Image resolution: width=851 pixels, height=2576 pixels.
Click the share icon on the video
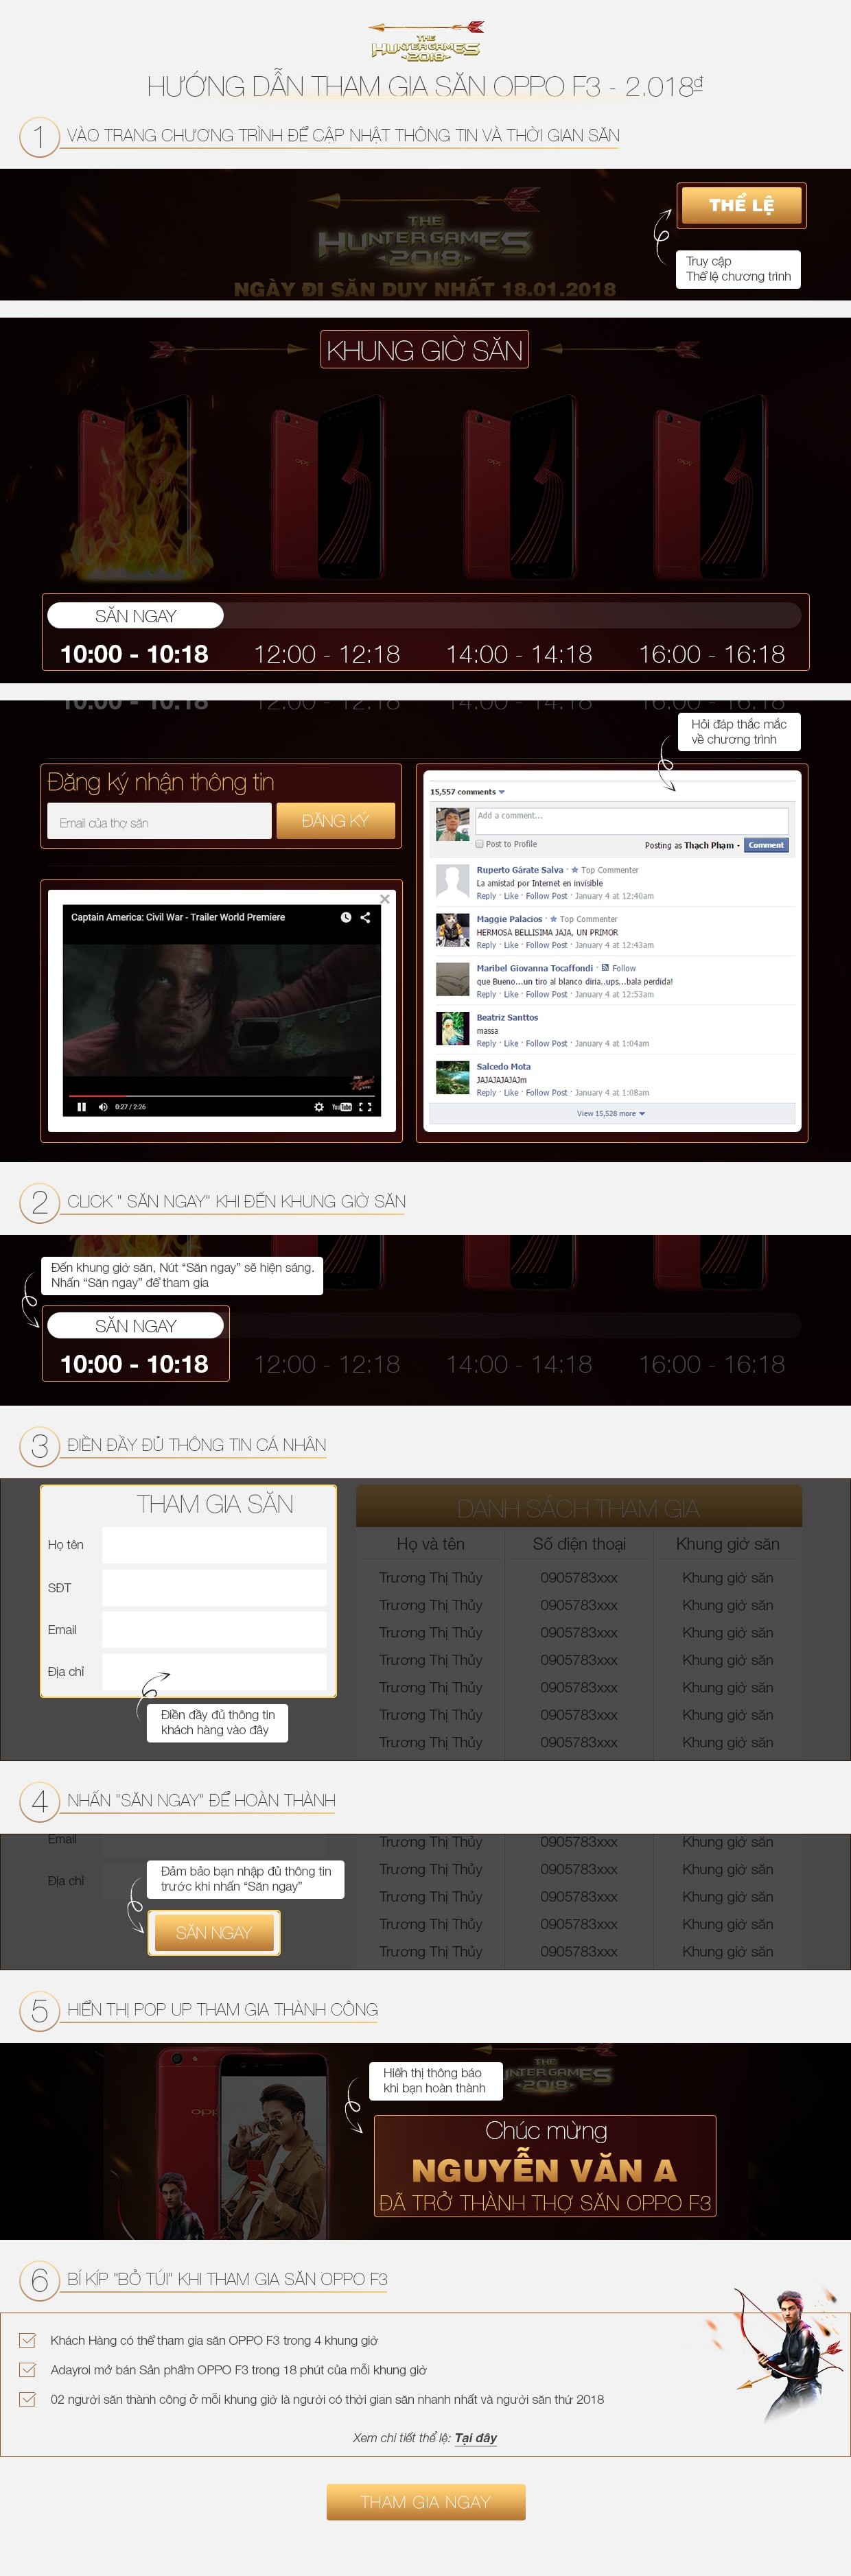pyautogui.click(x=365, y=917)
